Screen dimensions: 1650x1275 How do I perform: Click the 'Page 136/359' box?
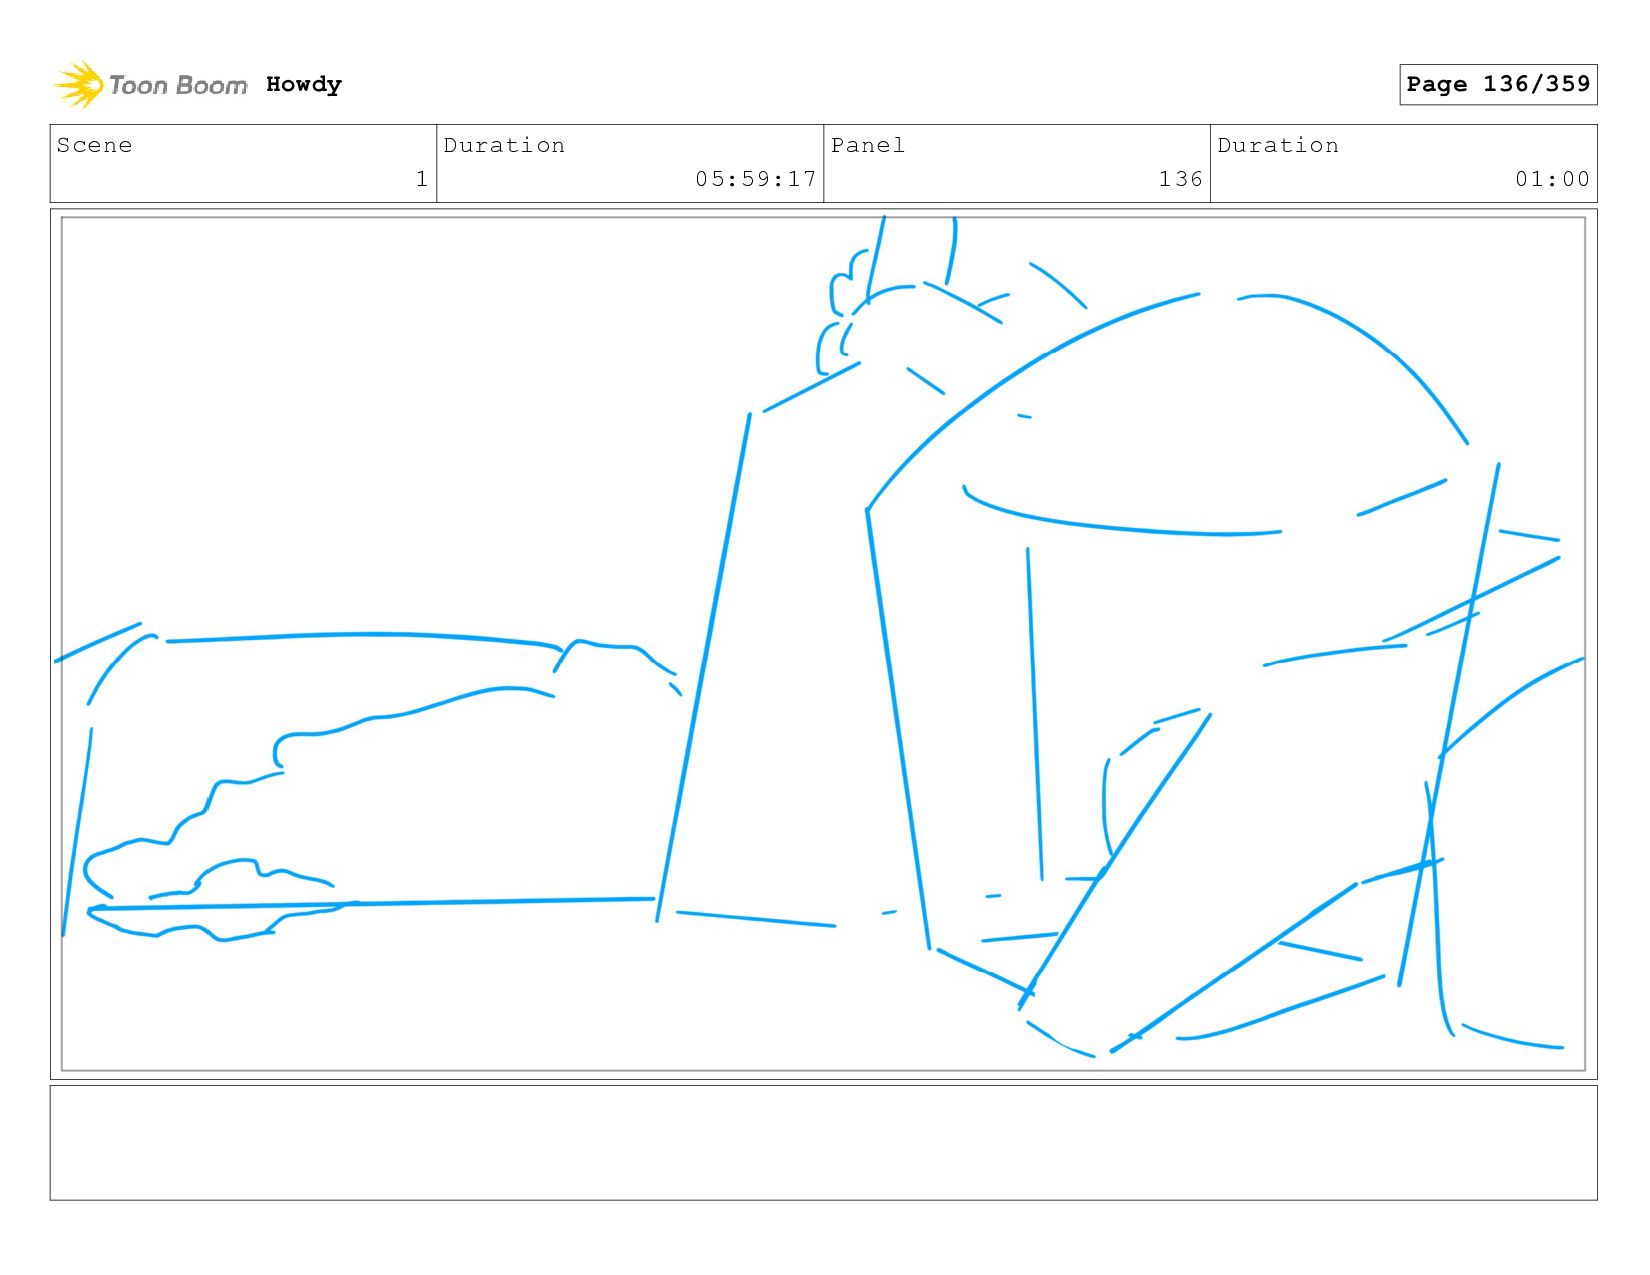pos(1498,84)
